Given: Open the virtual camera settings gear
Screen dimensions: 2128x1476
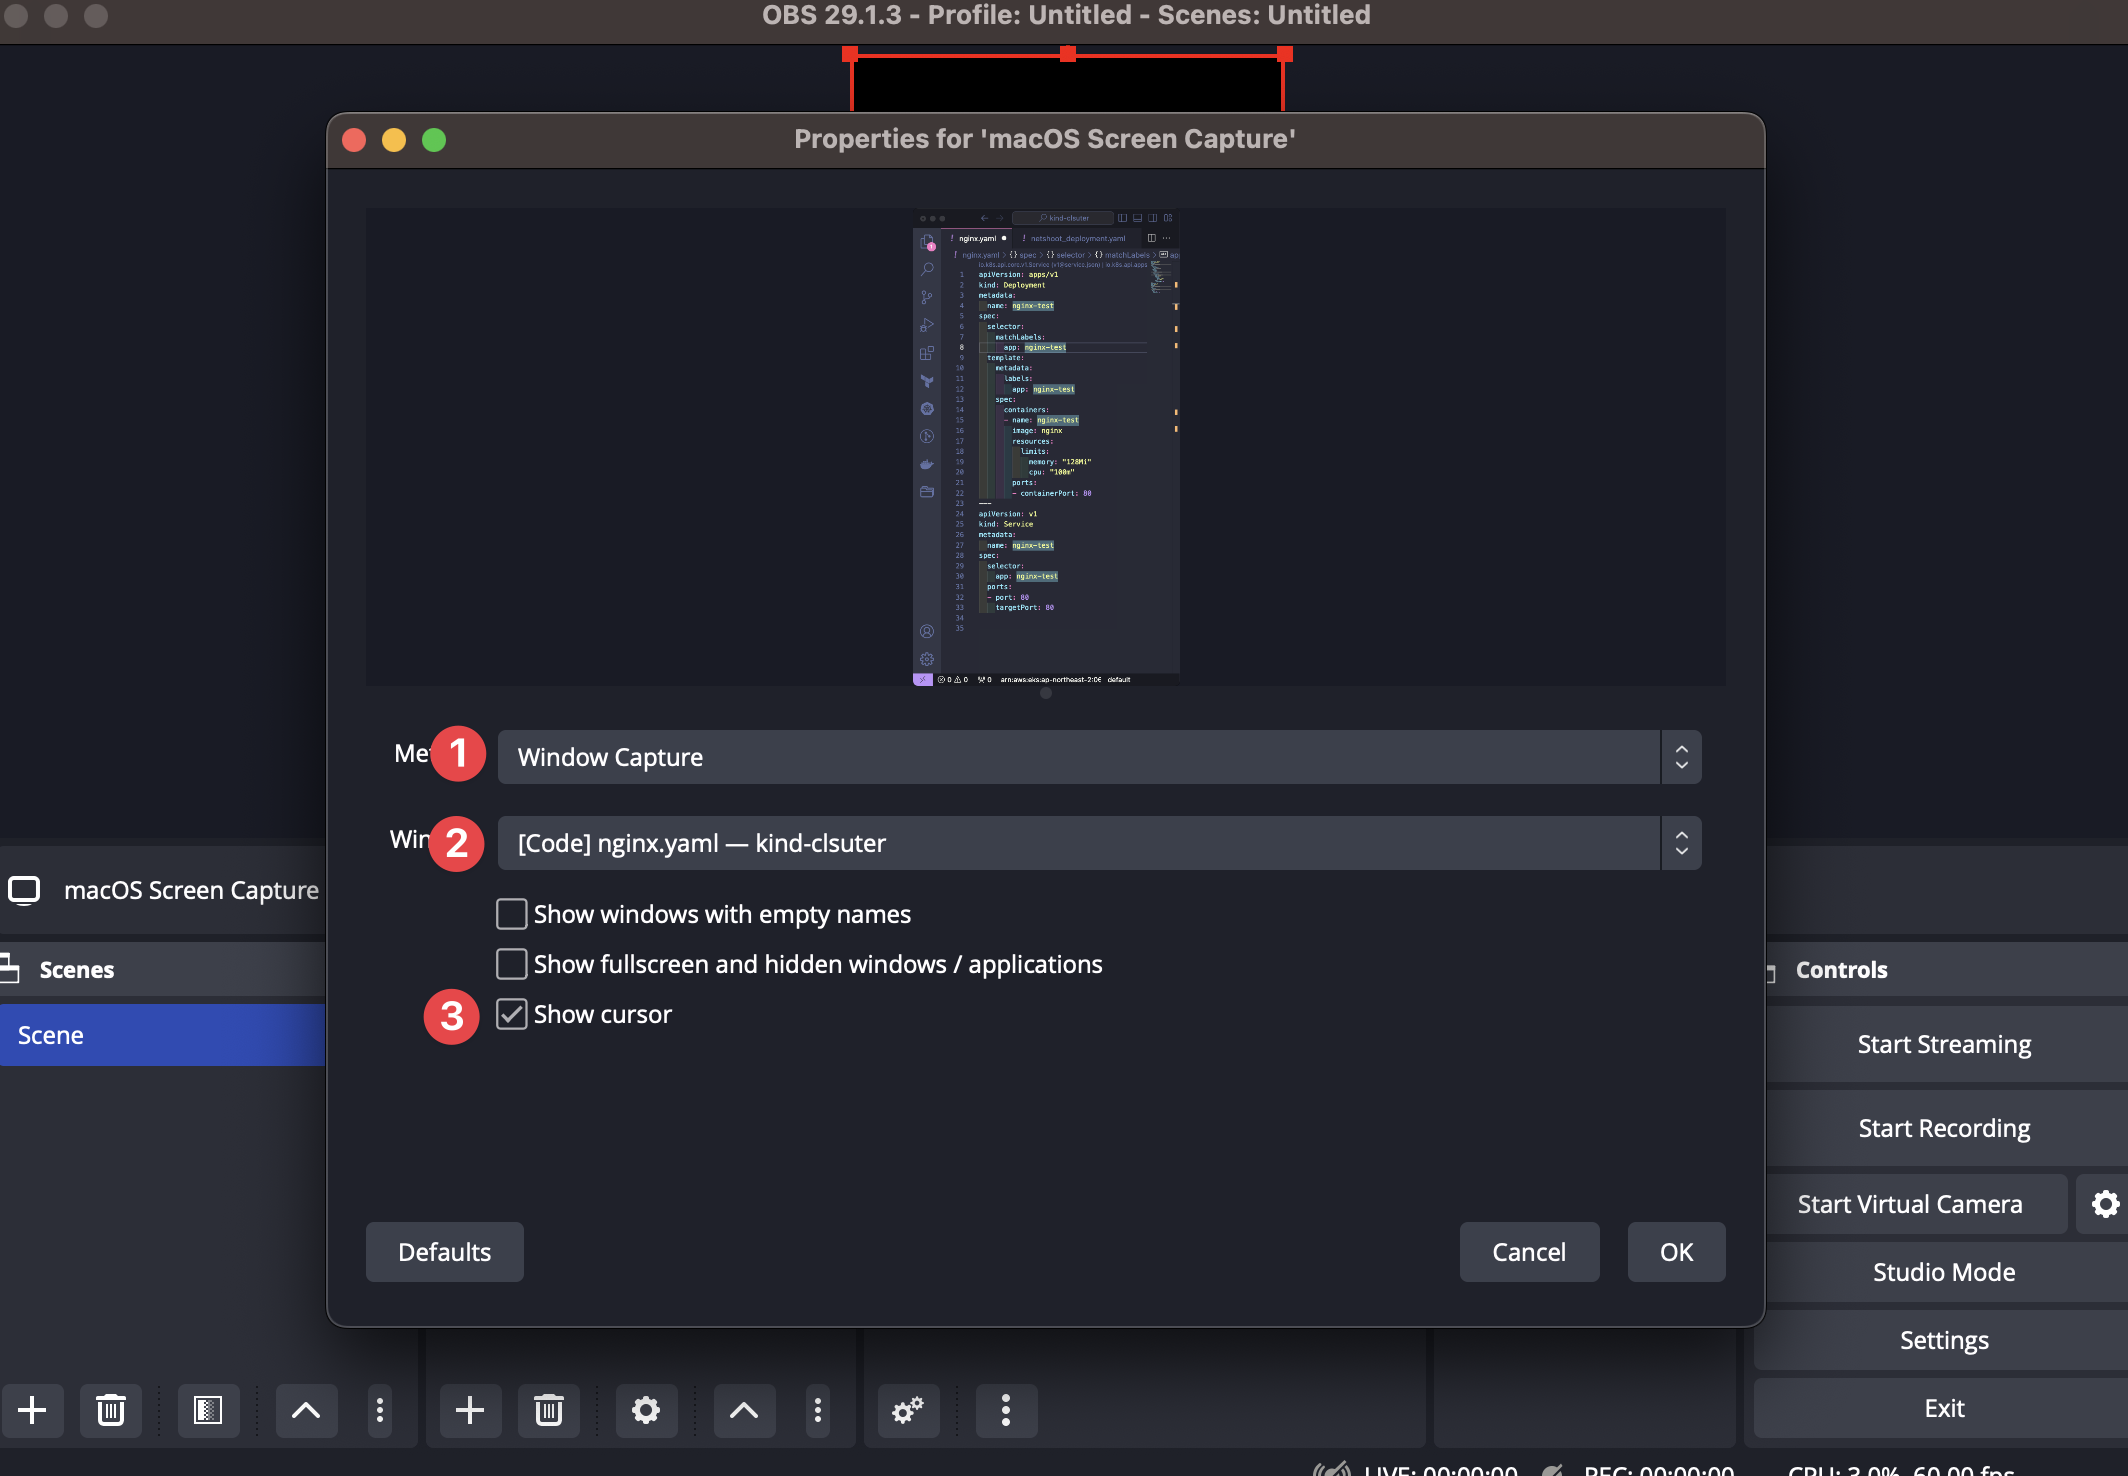Looking at the screenshot, I should click(x=2105, y=1204).
